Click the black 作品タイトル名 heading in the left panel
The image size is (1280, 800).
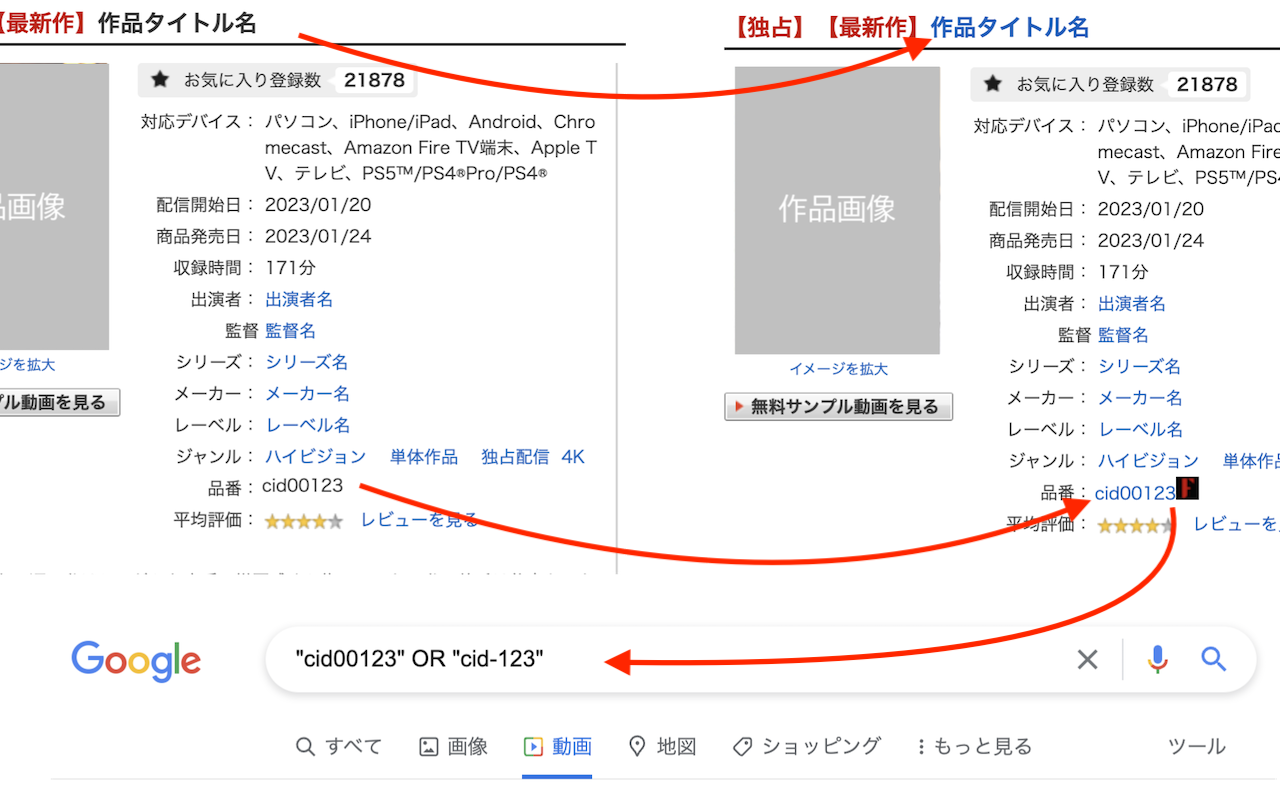(x=177, y=23)
